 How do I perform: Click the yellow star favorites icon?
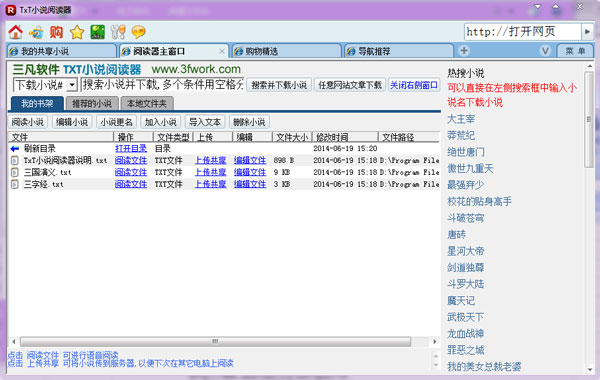point(77,32)
